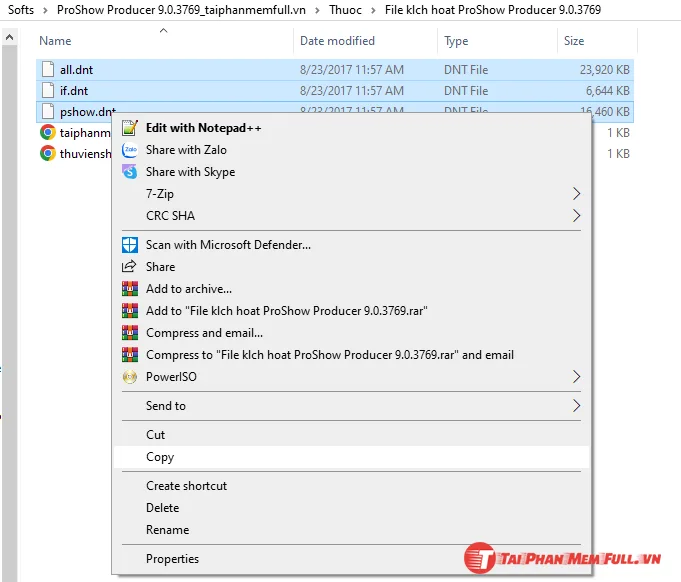Click DNT File type of all.dnt

(x=466, y=70)
